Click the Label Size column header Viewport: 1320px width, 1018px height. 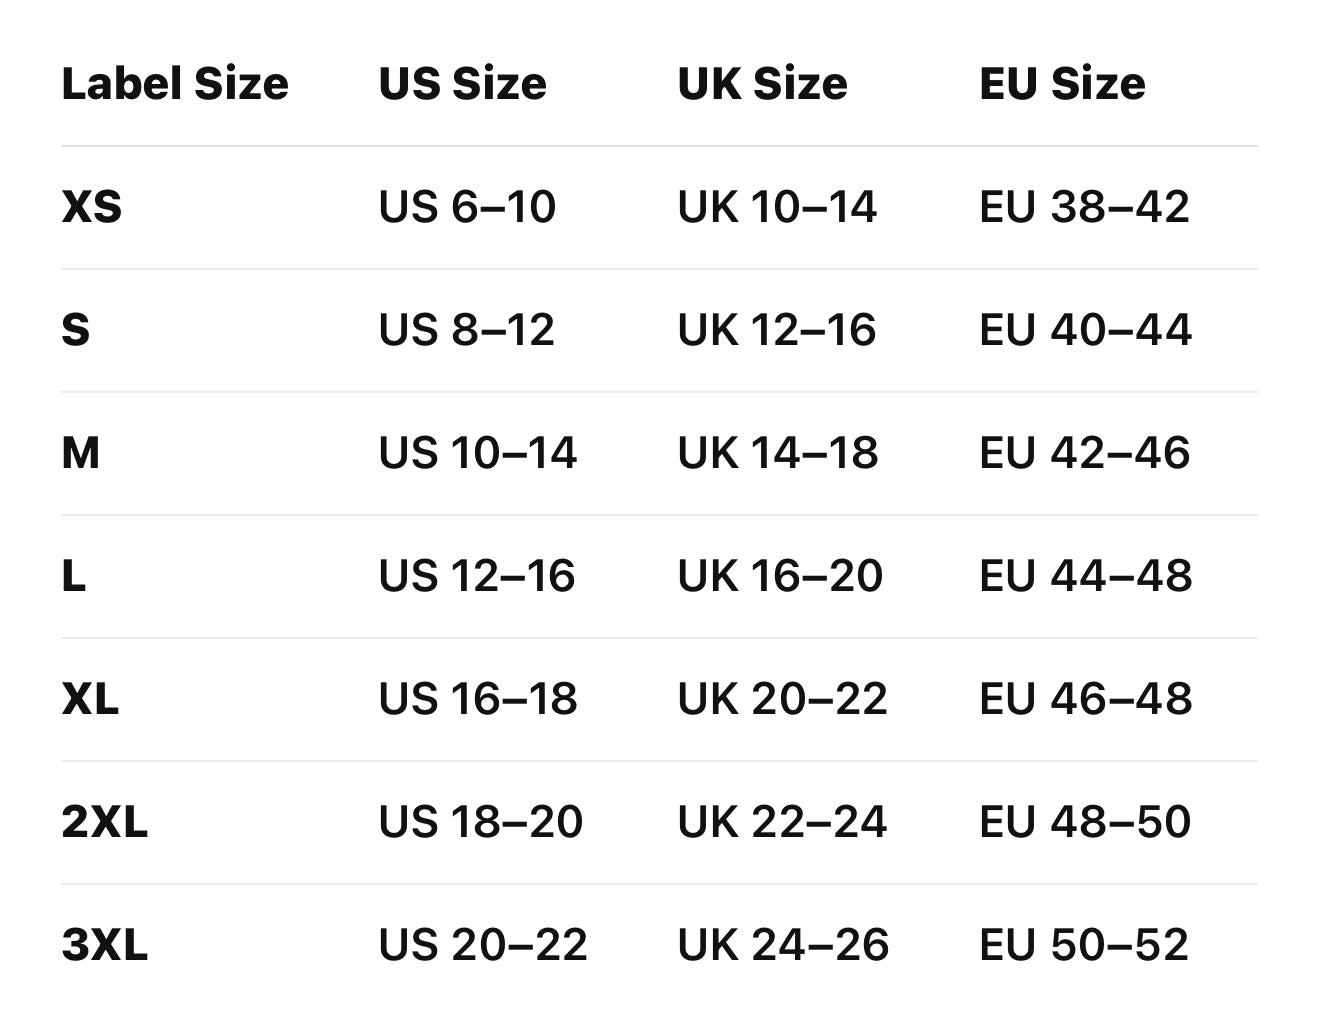pos(175,84)
